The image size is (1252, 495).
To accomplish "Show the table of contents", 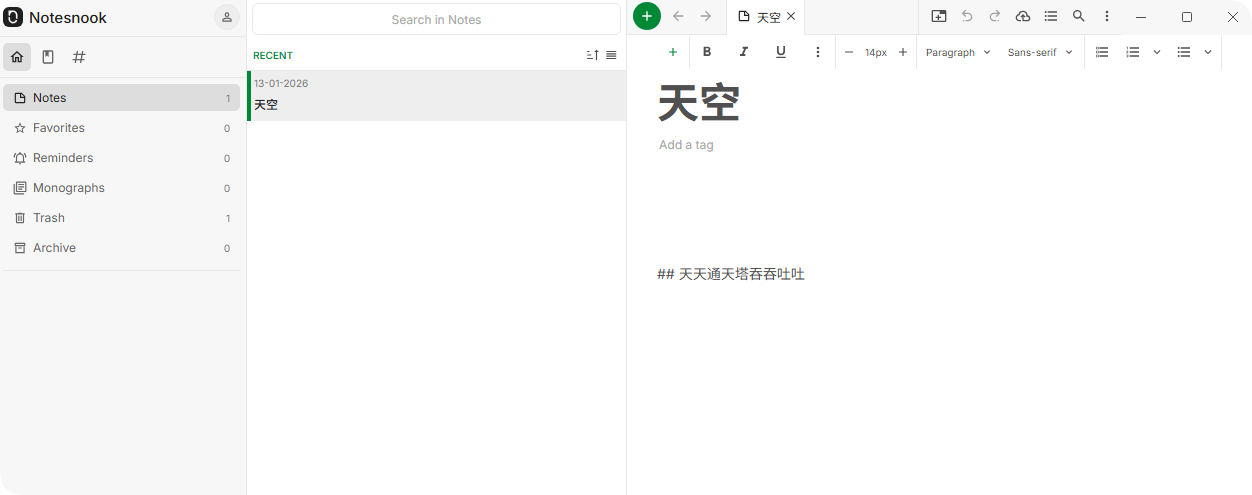I will 1050,16.
